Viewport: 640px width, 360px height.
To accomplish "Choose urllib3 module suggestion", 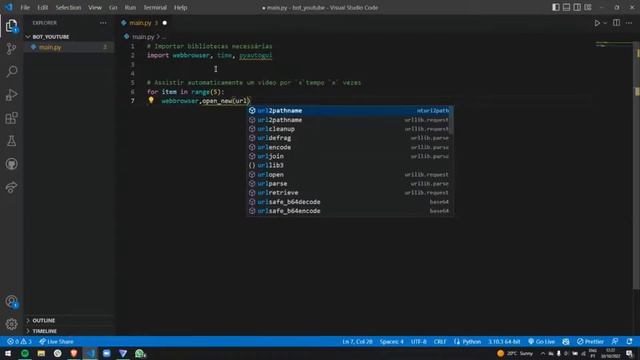I will click(349, 165).
